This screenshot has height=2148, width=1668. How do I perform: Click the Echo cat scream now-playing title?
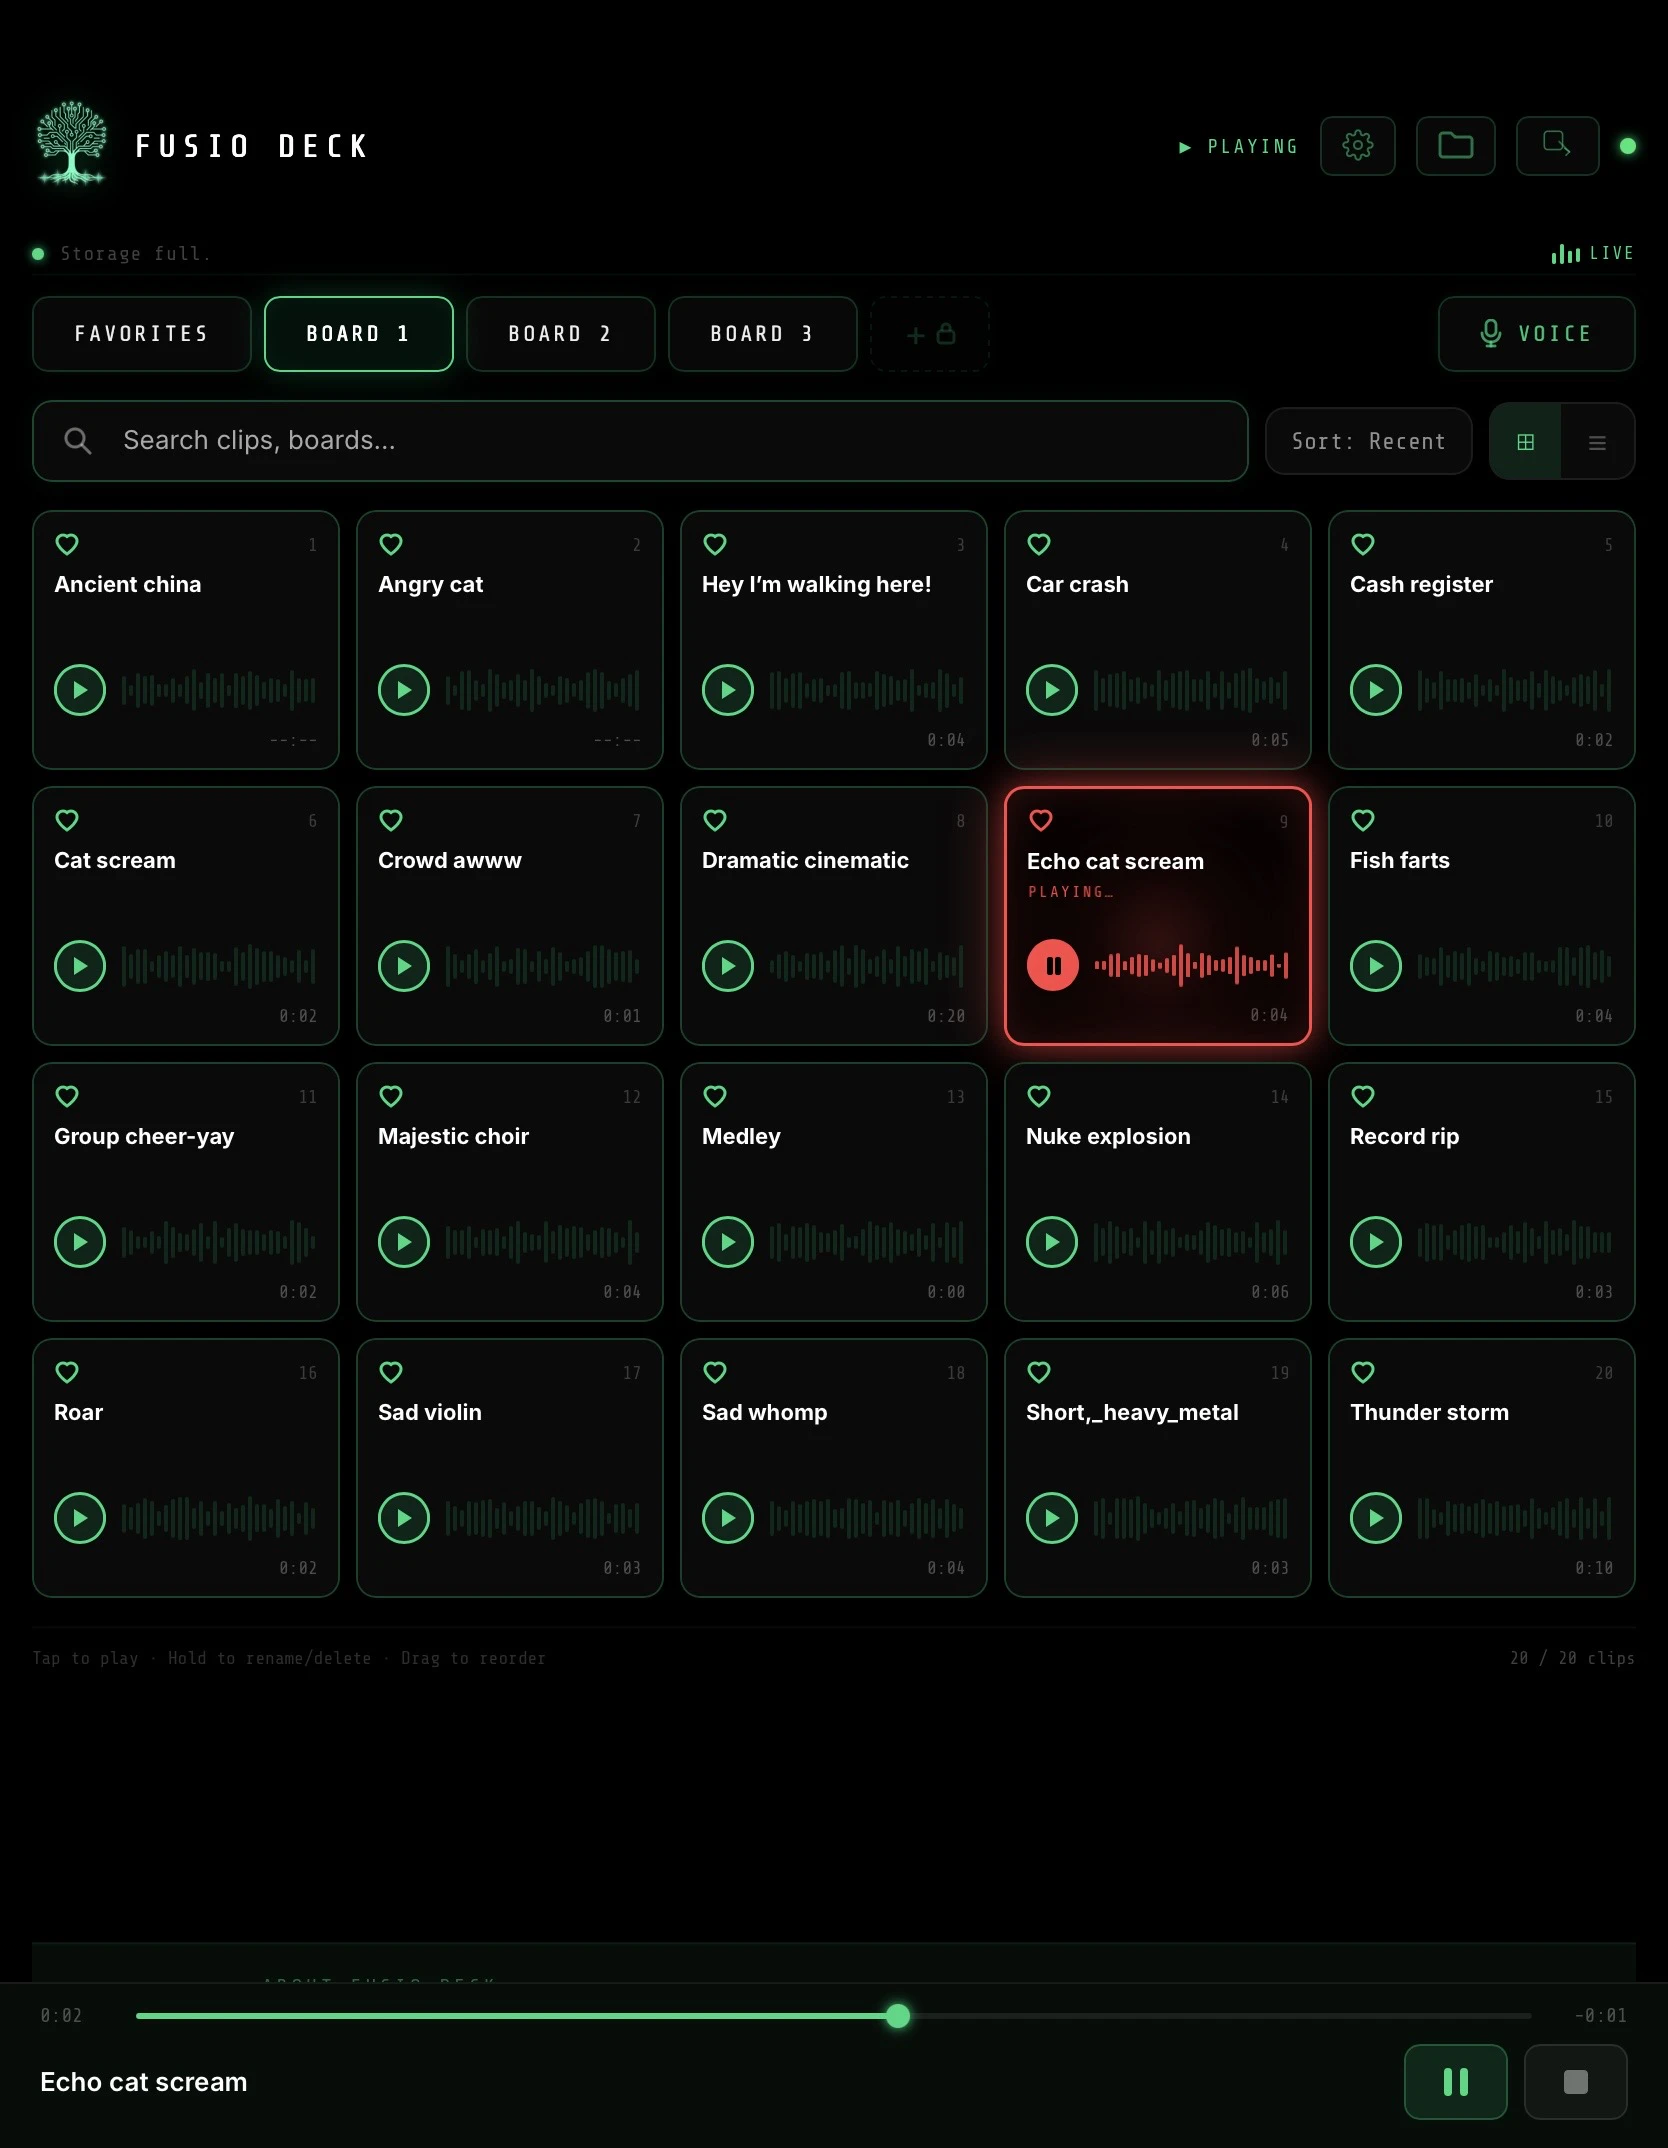144,2082
